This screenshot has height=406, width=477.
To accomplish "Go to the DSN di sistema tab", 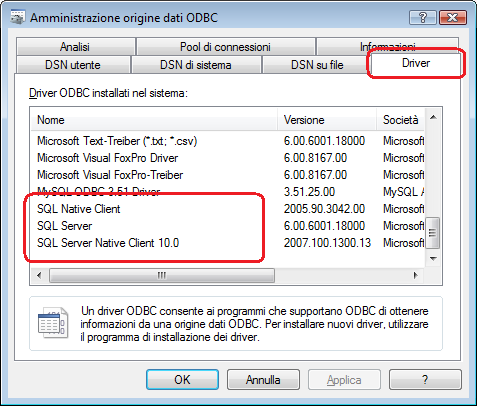I will [x=196, y=64].
